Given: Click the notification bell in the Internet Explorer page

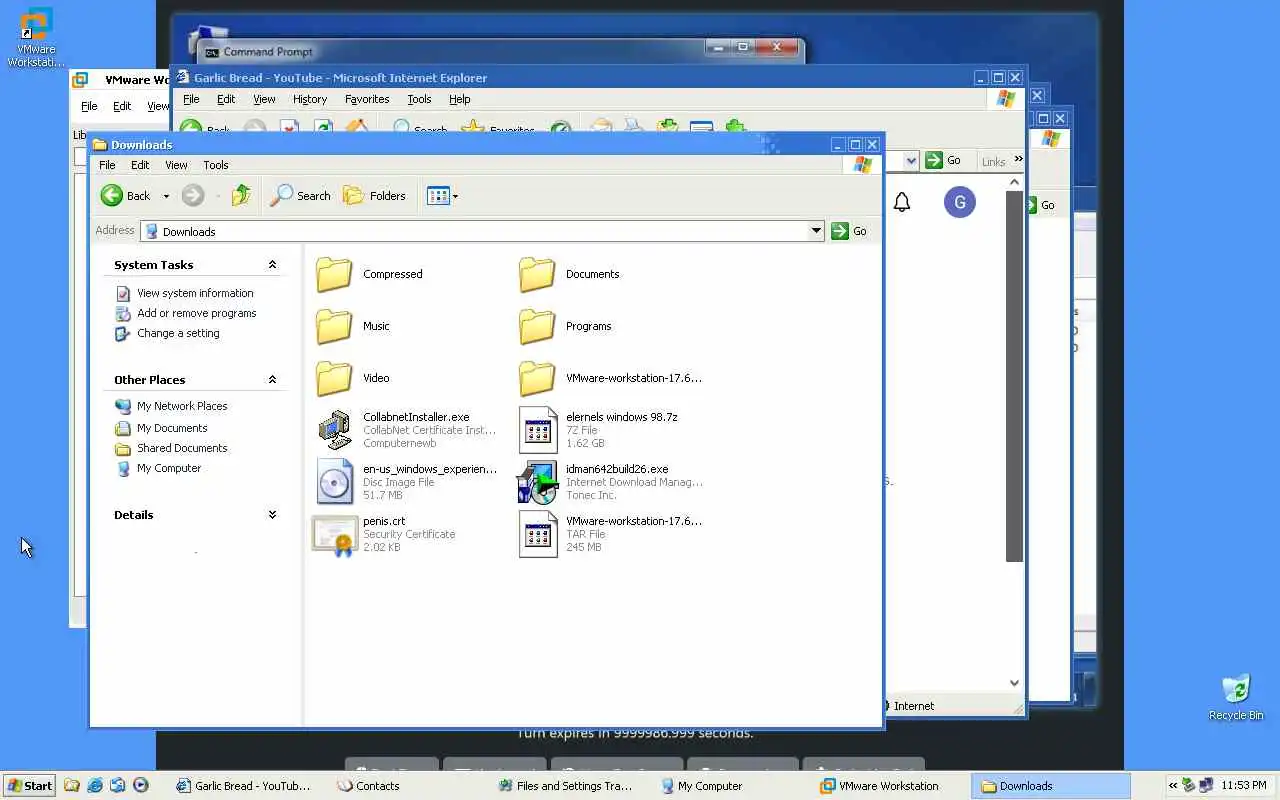Looking at the screenshot, I should 902,203.
